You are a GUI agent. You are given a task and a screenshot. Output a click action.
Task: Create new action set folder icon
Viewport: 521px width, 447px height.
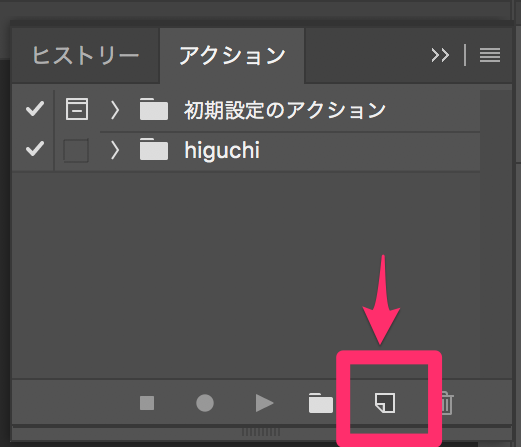321,403
